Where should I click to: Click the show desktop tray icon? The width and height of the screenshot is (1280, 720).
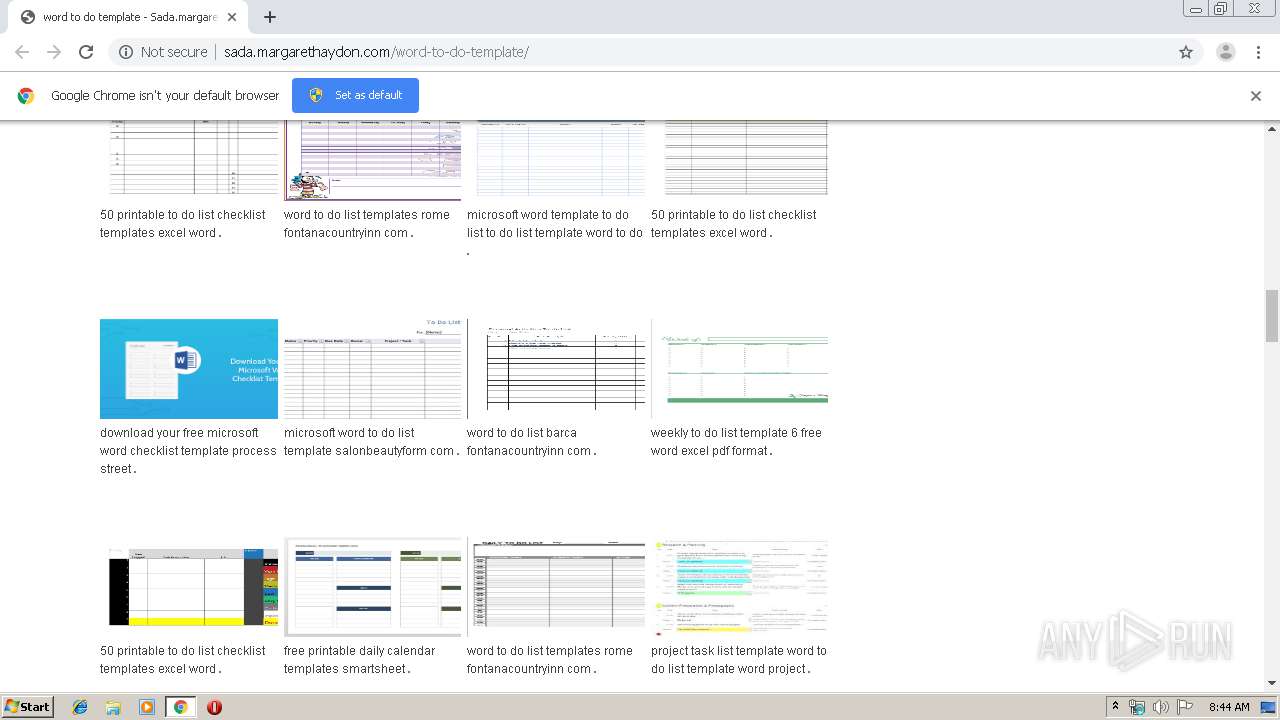point(1269,707)
